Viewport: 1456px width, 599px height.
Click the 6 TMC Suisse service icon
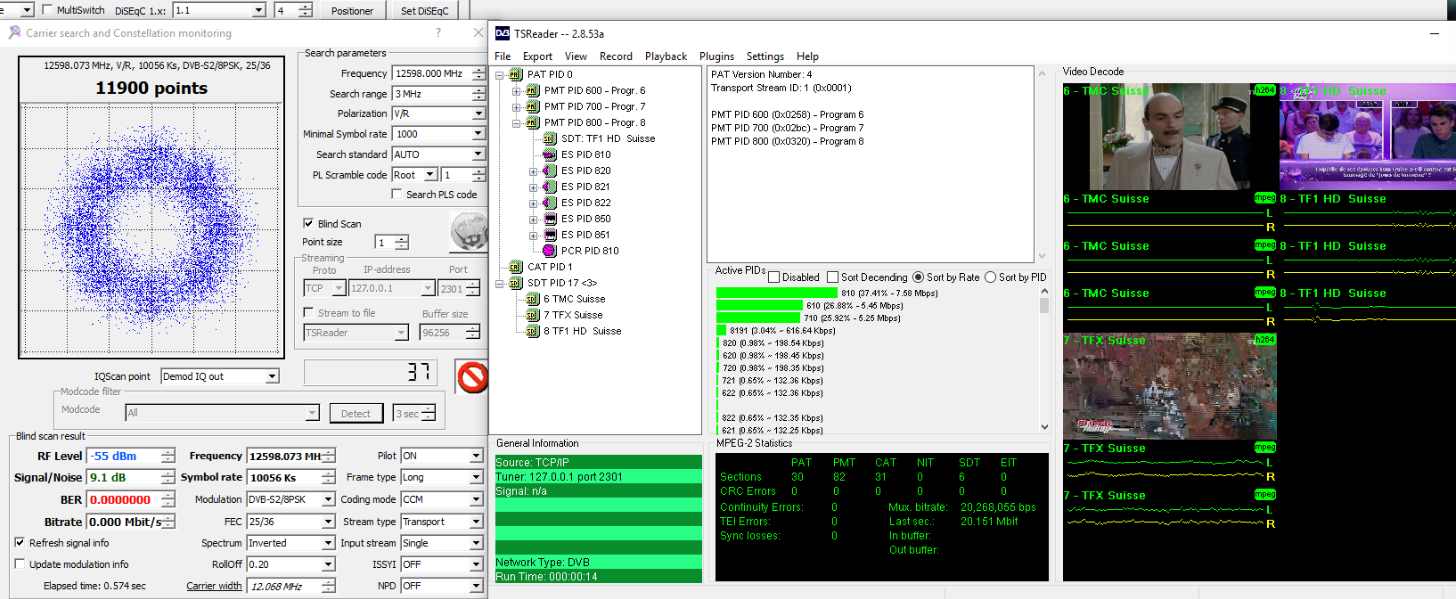(x=533, y=298)
